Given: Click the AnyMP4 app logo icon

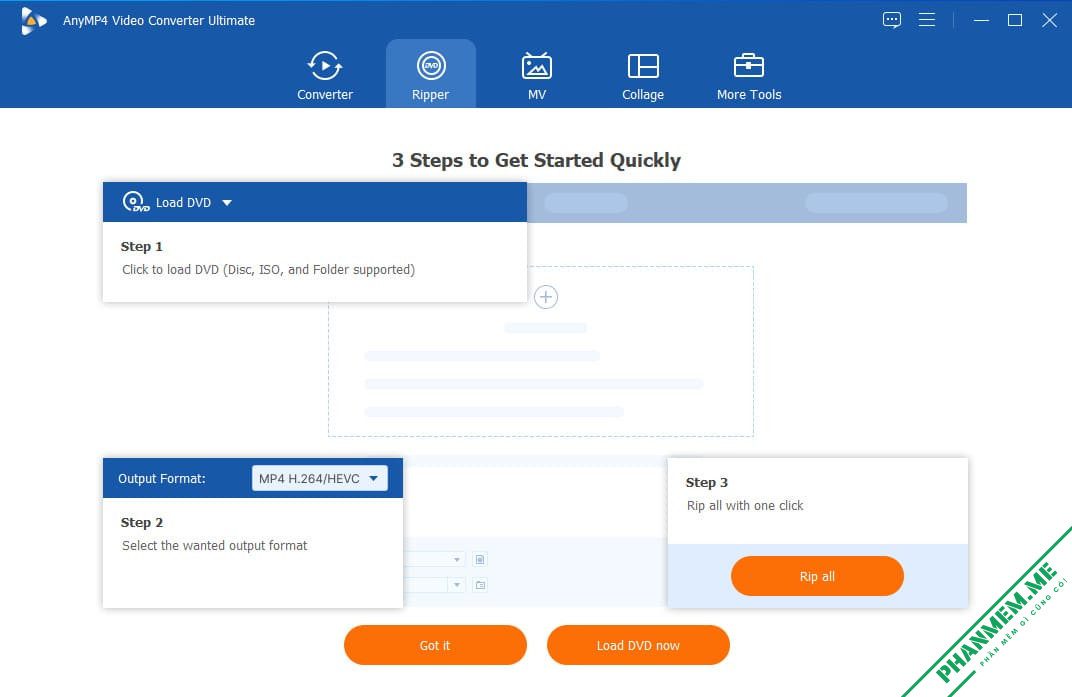Looking at the screenshot, I should pyautogui.click(x=33, y=21).
